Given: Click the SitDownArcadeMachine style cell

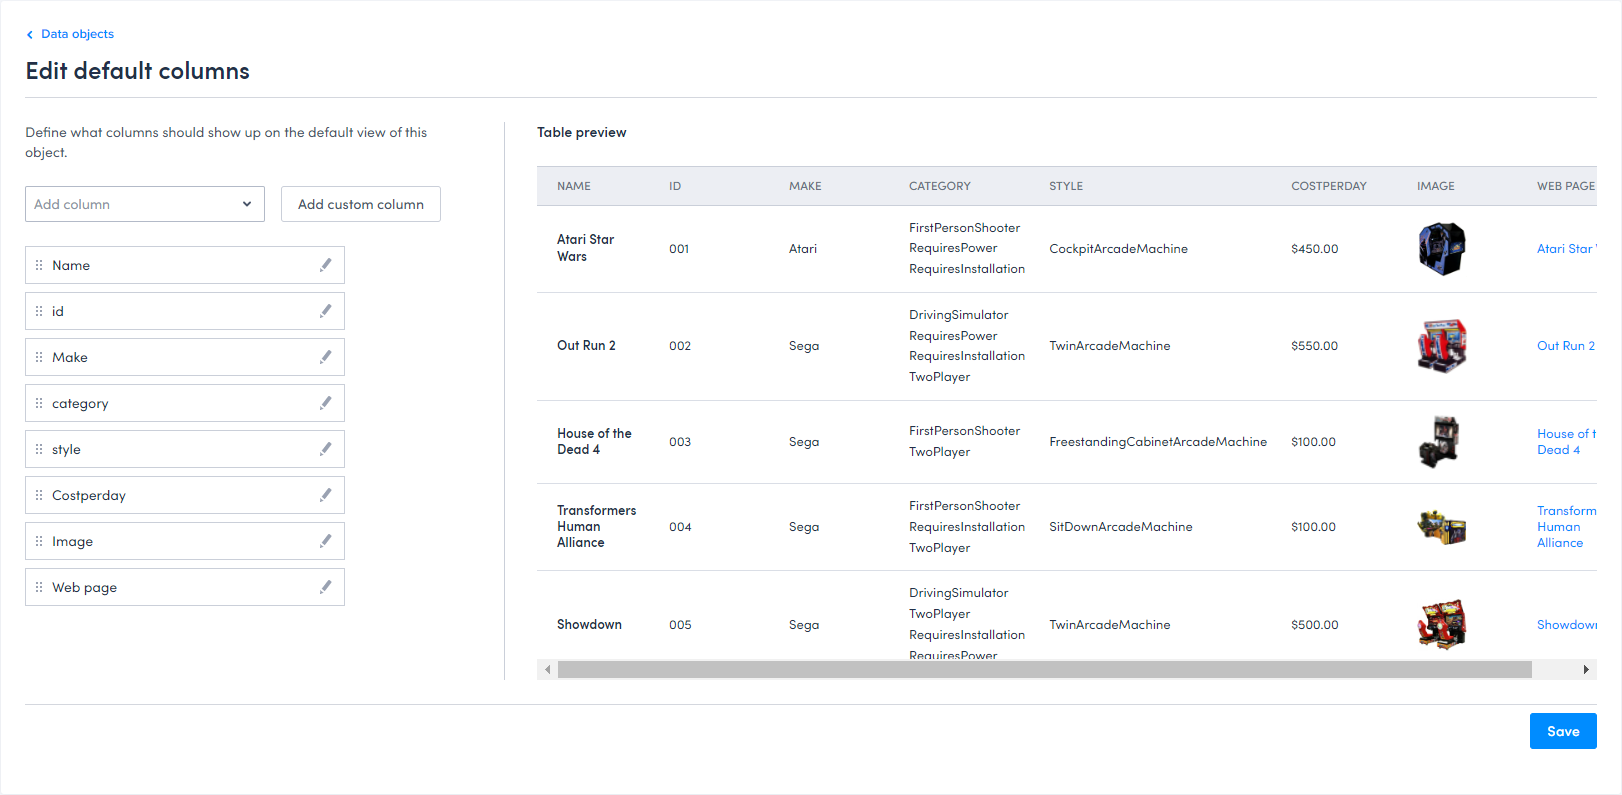Looking at the screenshot, I should point(1121,527).
